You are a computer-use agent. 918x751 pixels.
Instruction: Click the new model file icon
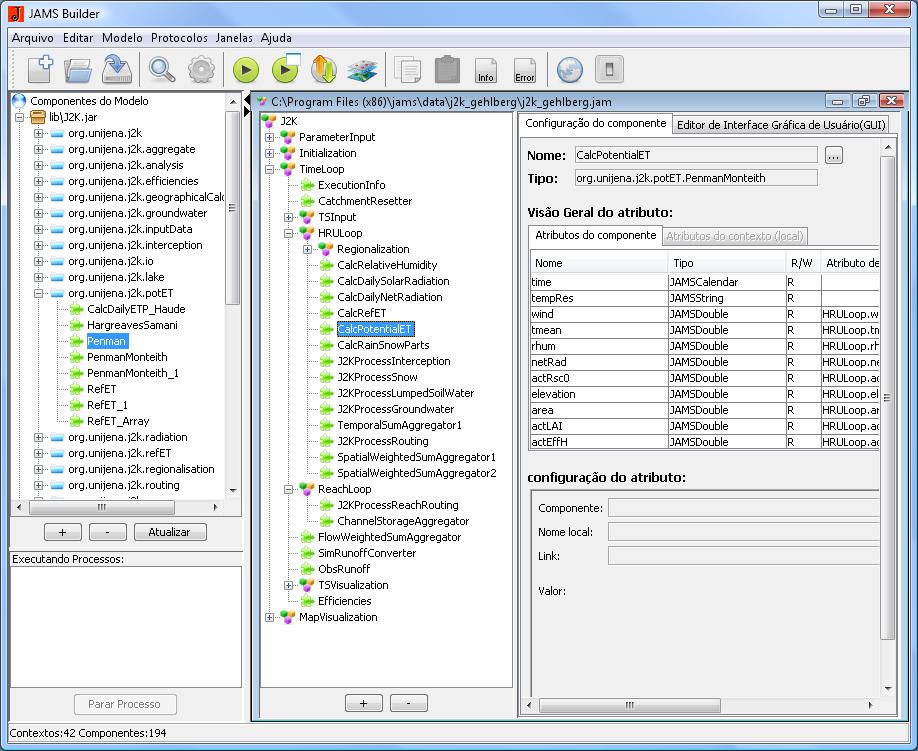click(x=40, y=69)
